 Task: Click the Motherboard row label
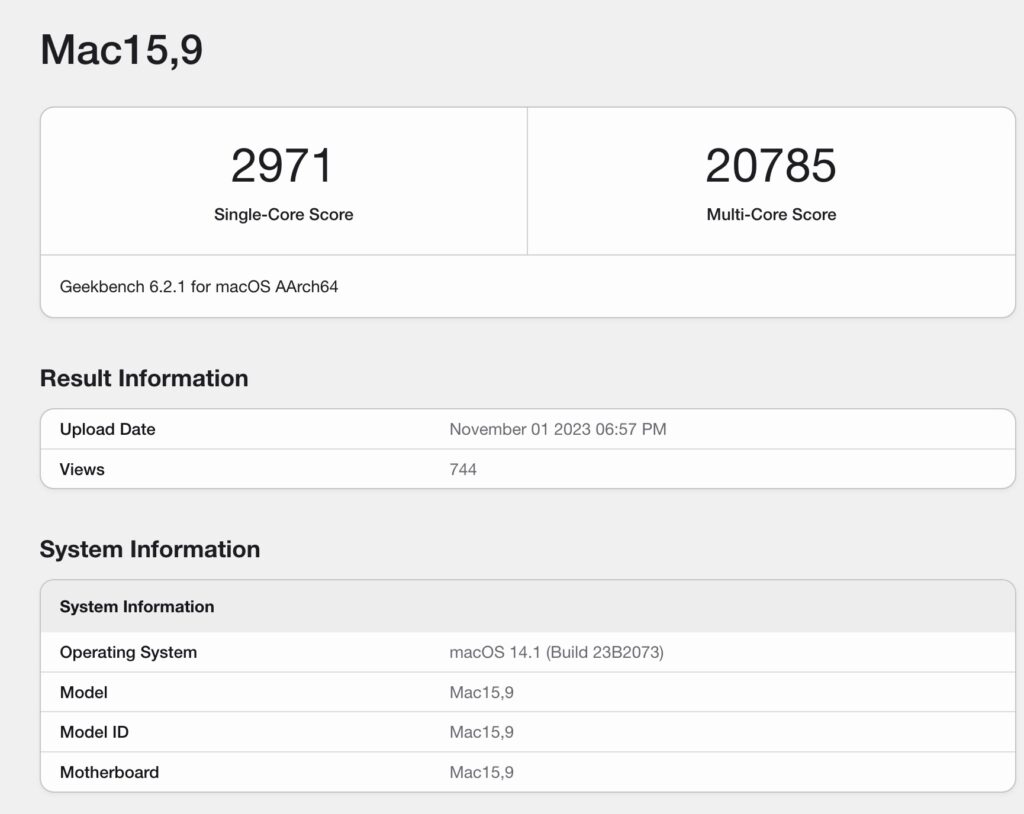point(108,772)
